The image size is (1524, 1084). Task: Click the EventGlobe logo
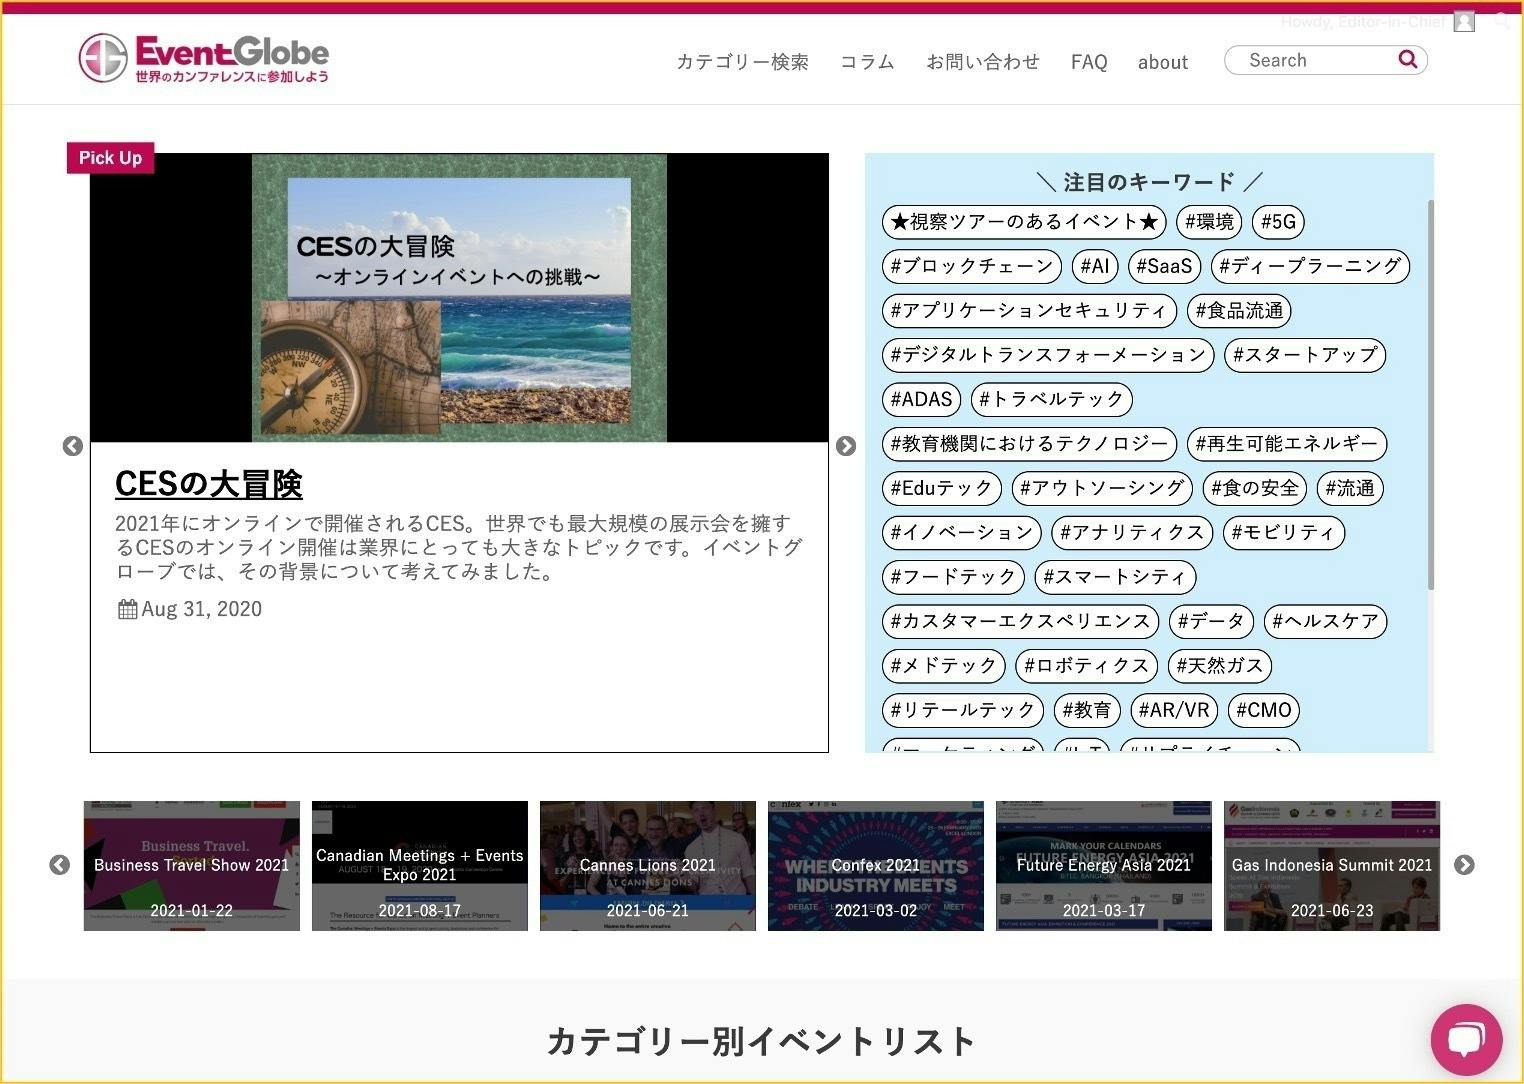204,59
